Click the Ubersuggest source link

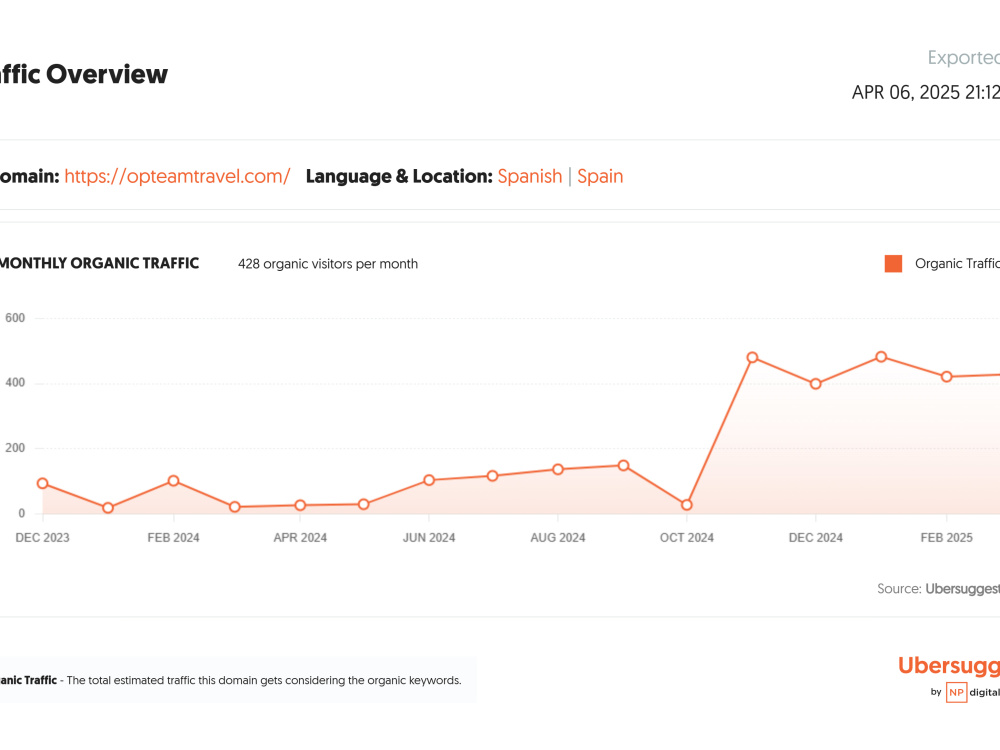click(962, 589)
